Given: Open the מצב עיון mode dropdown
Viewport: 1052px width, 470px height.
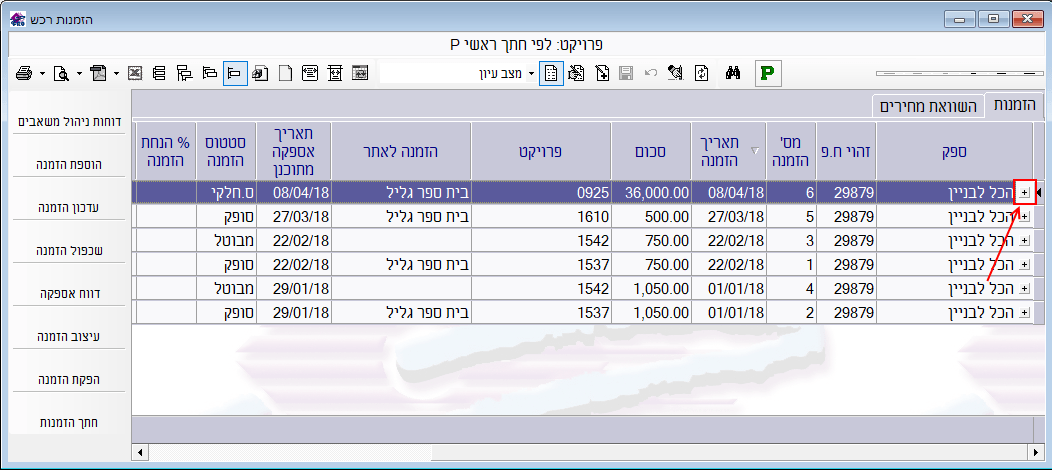Looking at the screenshot, I should coord(532,73).
